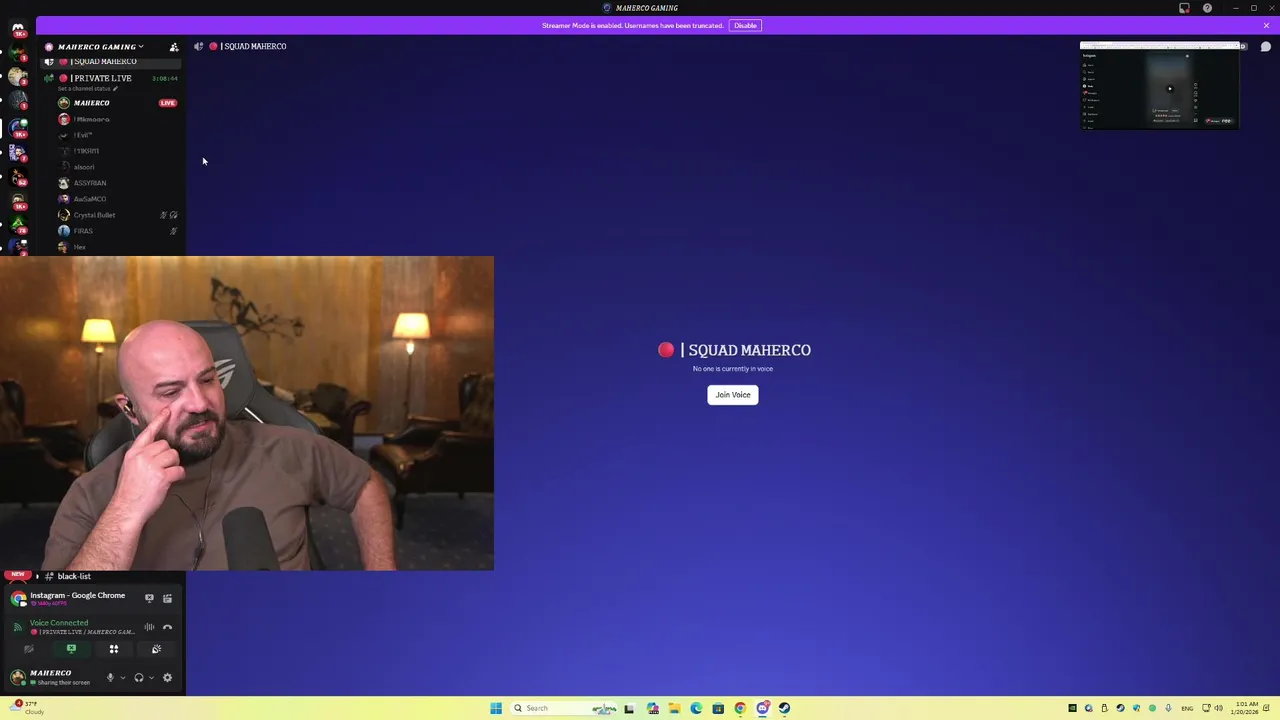Viewport: 1280px width, 720px height.
Task: Click the NEW unreads indicator badge
Action: pyautogui.click(x=18, y=575)
